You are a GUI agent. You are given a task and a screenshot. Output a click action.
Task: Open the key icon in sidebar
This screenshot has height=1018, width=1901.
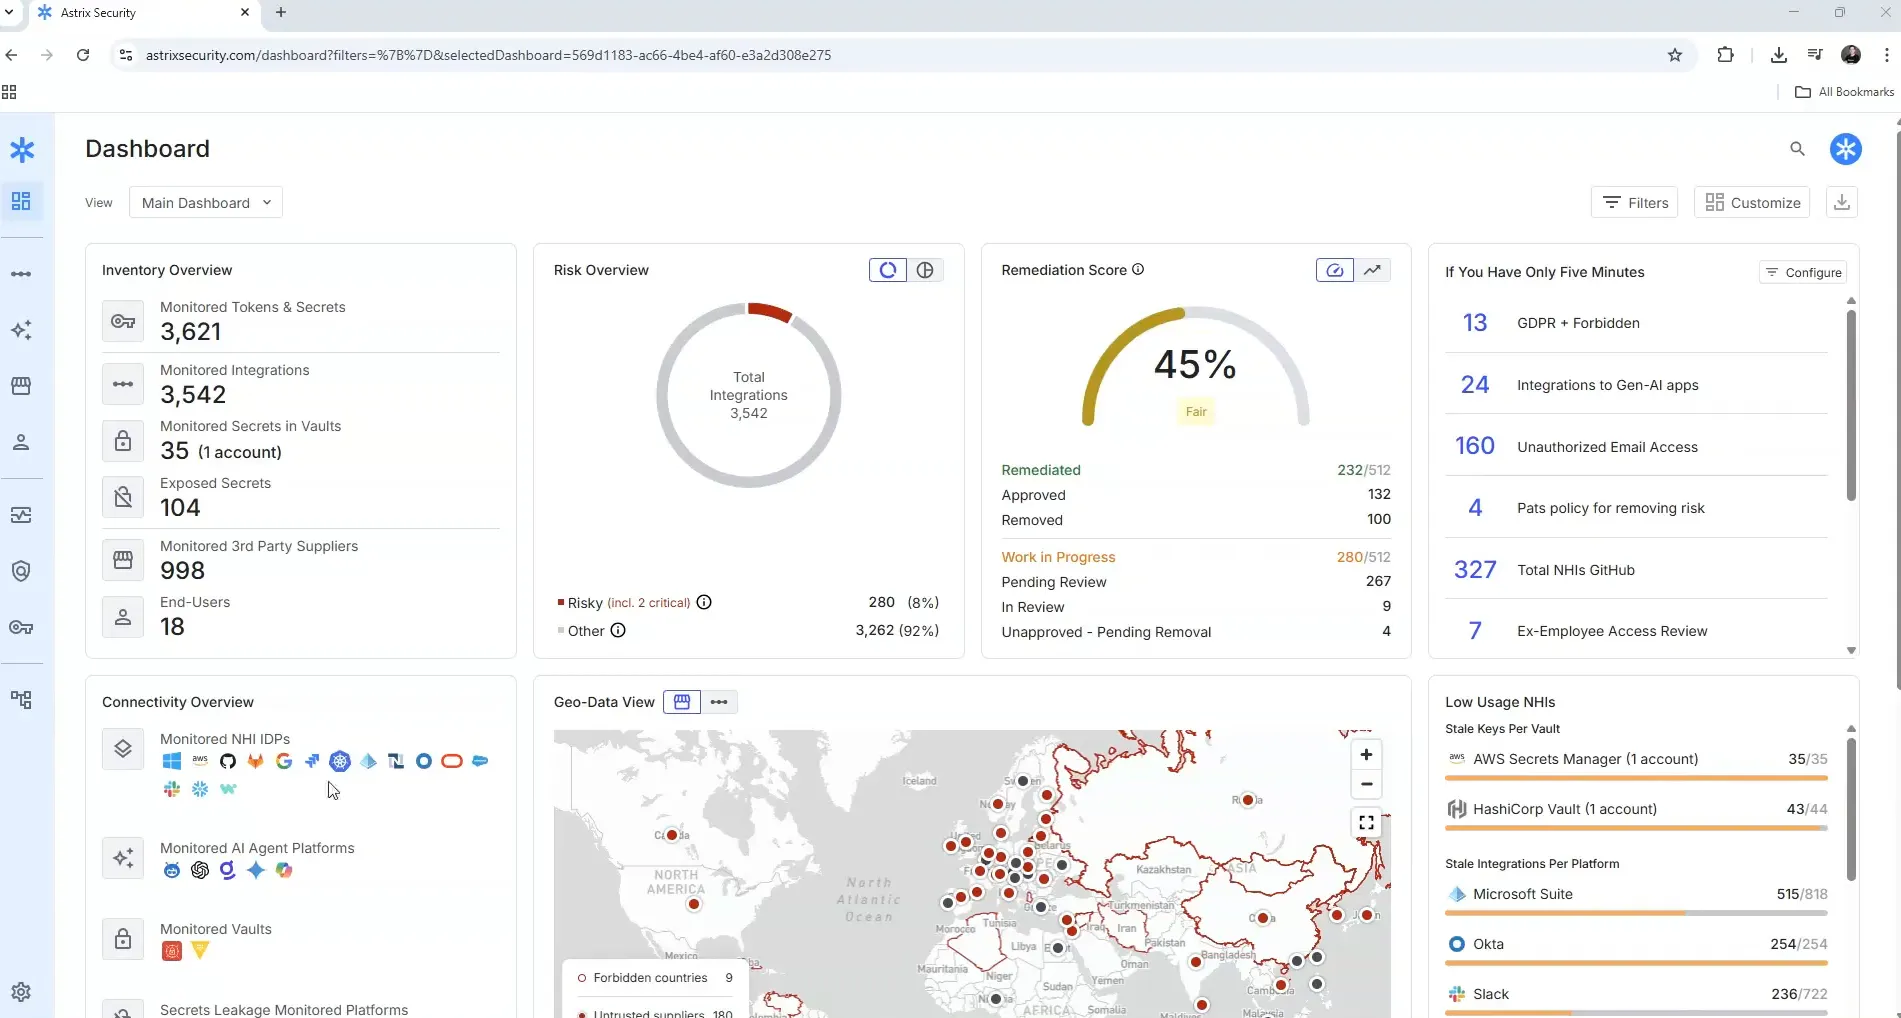coord(21,627)
